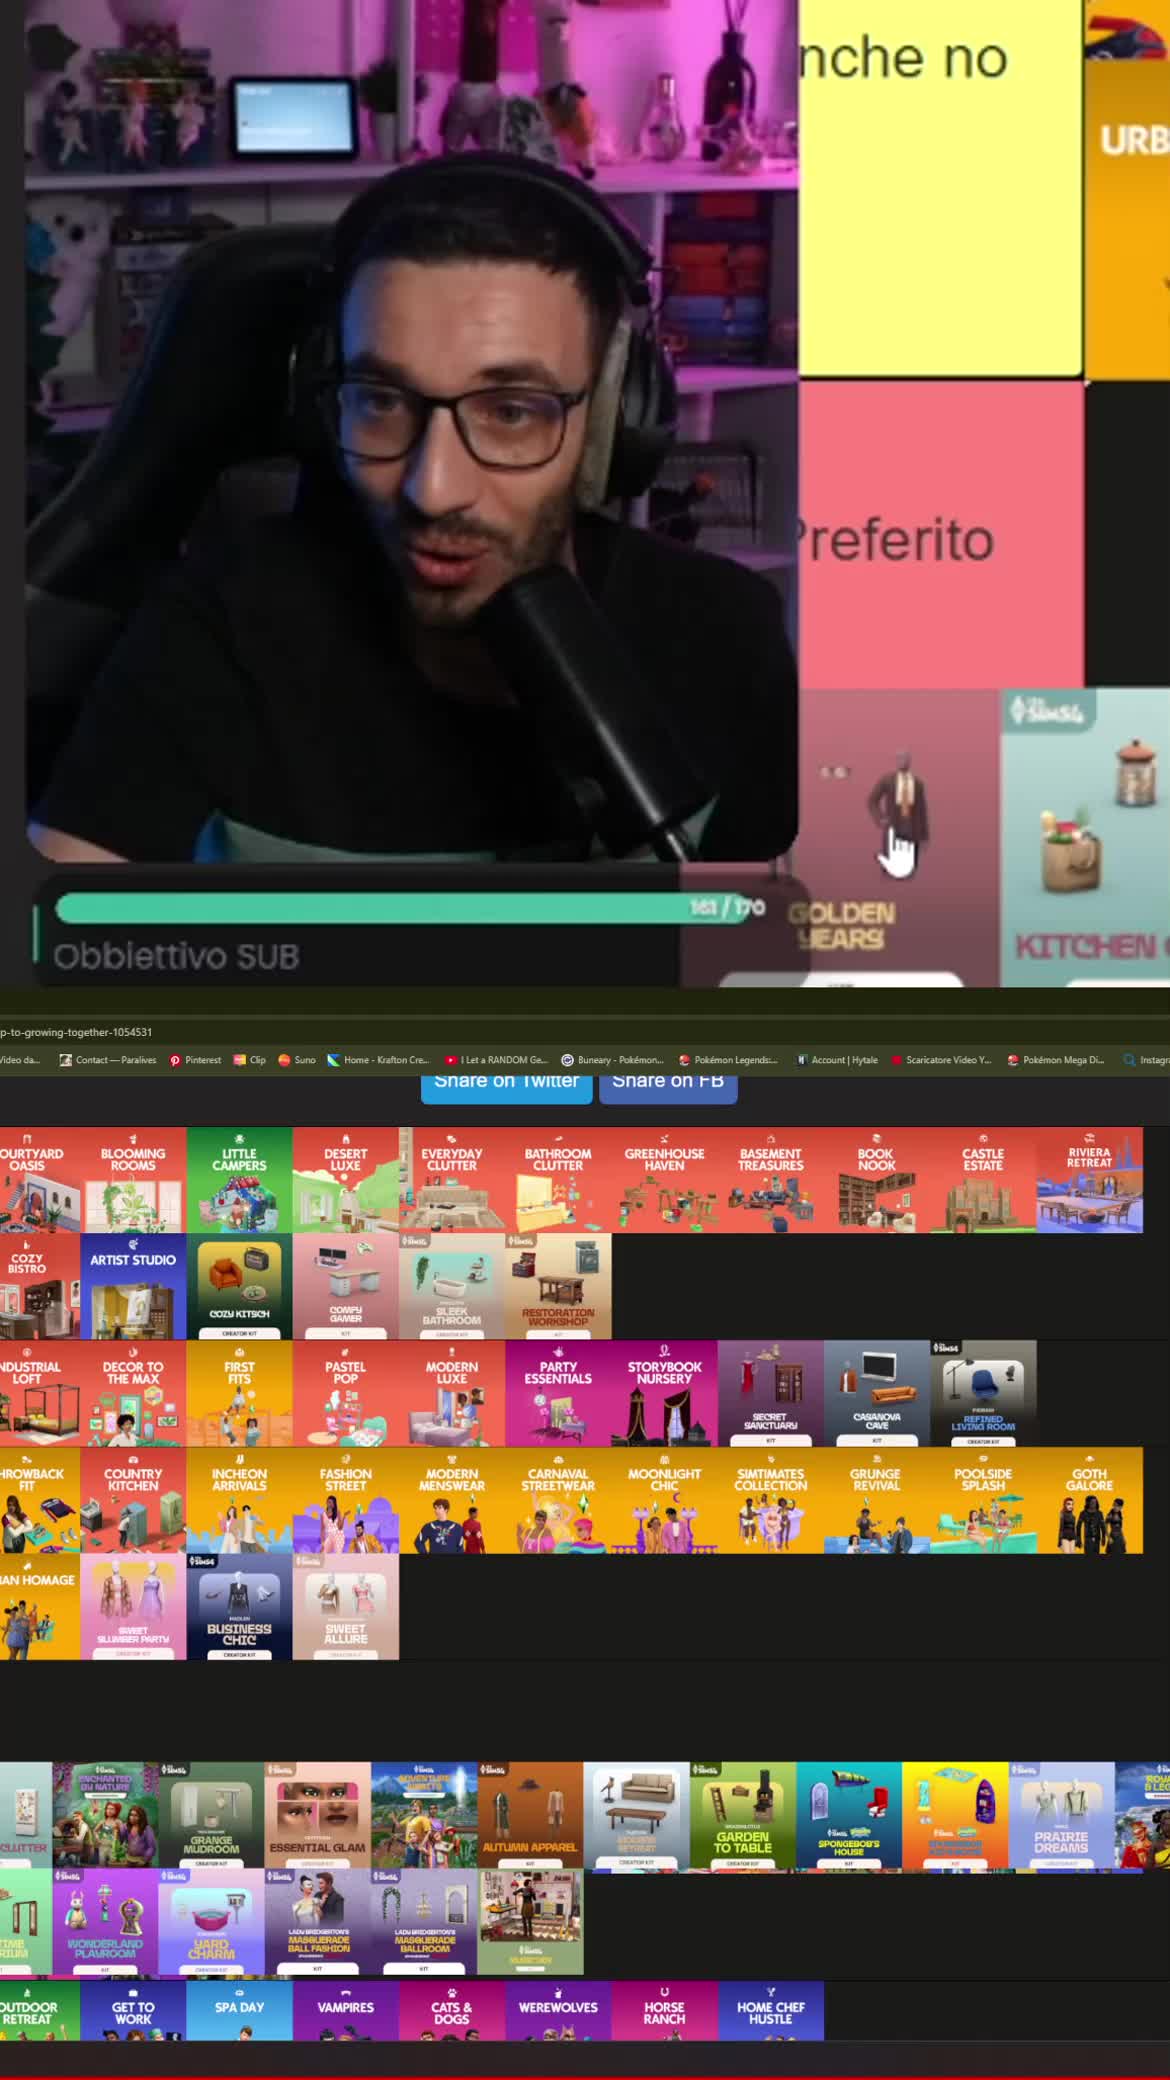Select the Sweet Slumber Party kit tile

pyautogui.click(x=133, y=1607)
